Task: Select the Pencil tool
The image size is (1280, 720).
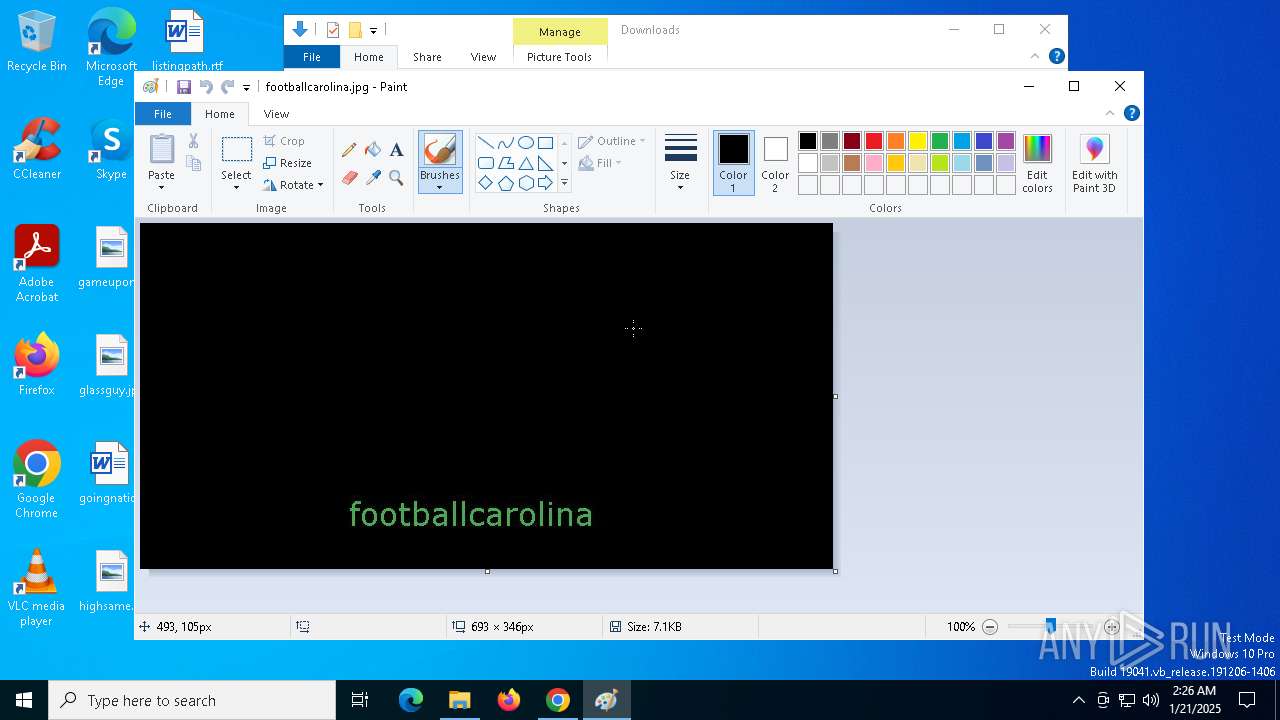Action: pos(349,150)
